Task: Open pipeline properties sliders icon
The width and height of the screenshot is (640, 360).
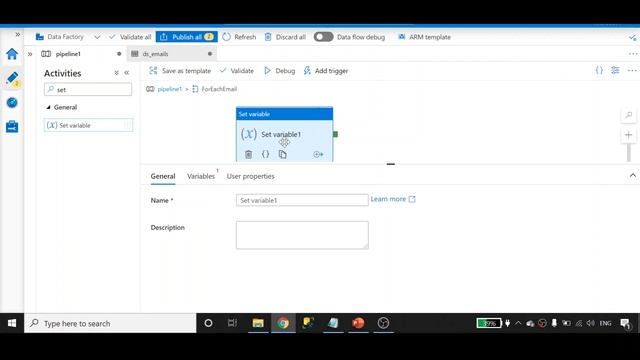Action: (615, 70)
